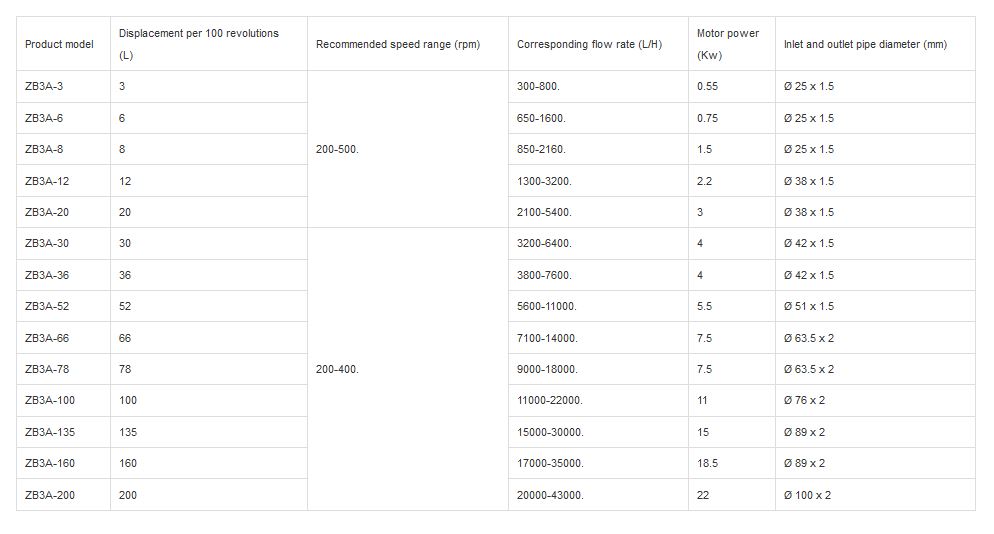Click the Product model column header
The image size is (994, 534).
tap(59, 45)
